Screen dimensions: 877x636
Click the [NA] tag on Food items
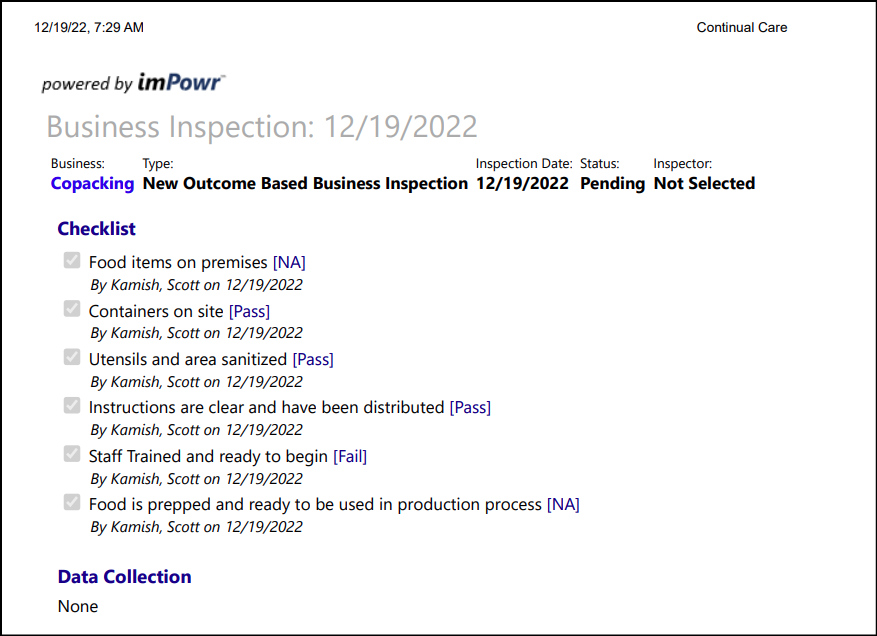coord(289,262)
